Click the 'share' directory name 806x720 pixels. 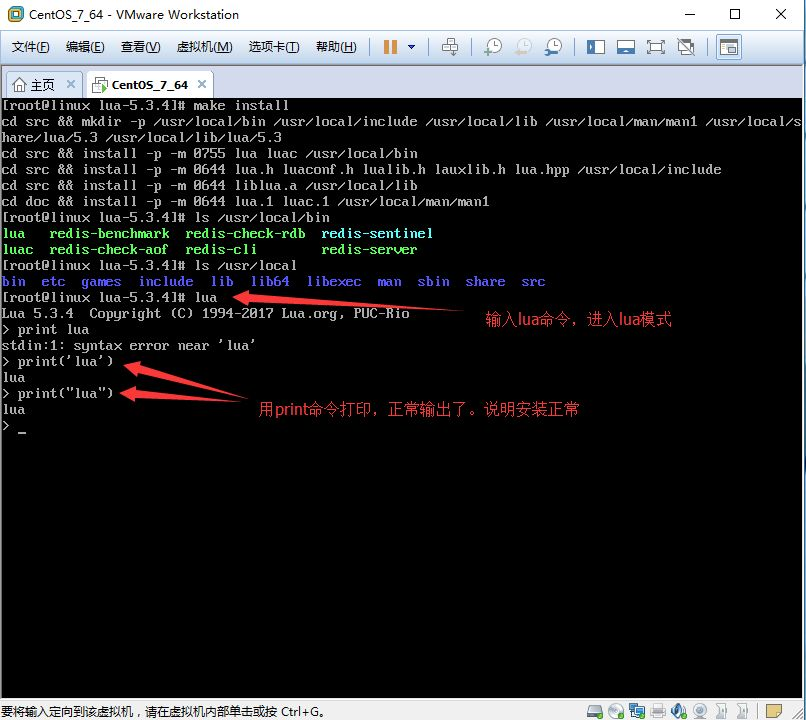click(485, 281)
